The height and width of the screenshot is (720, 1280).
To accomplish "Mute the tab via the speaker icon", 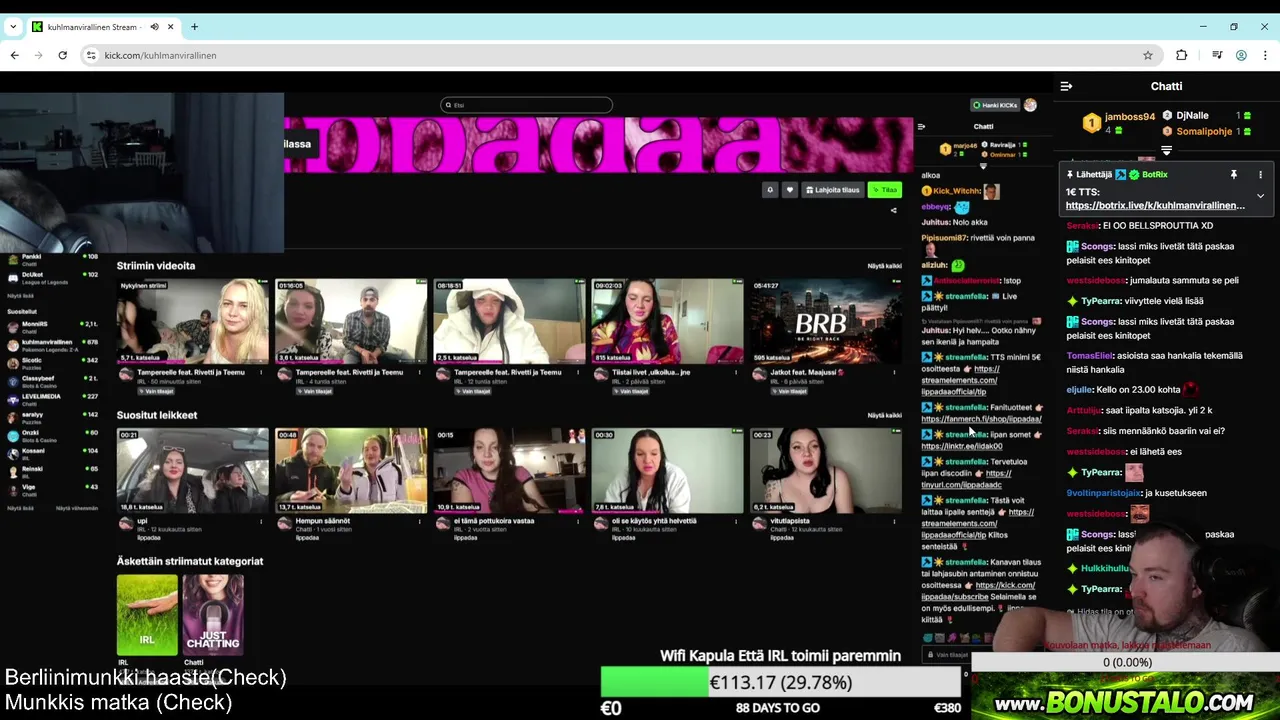I will [x=154, y=27].
